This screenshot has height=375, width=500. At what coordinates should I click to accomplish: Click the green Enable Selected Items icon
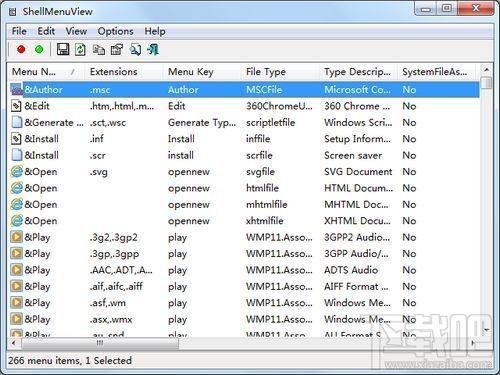39,49
